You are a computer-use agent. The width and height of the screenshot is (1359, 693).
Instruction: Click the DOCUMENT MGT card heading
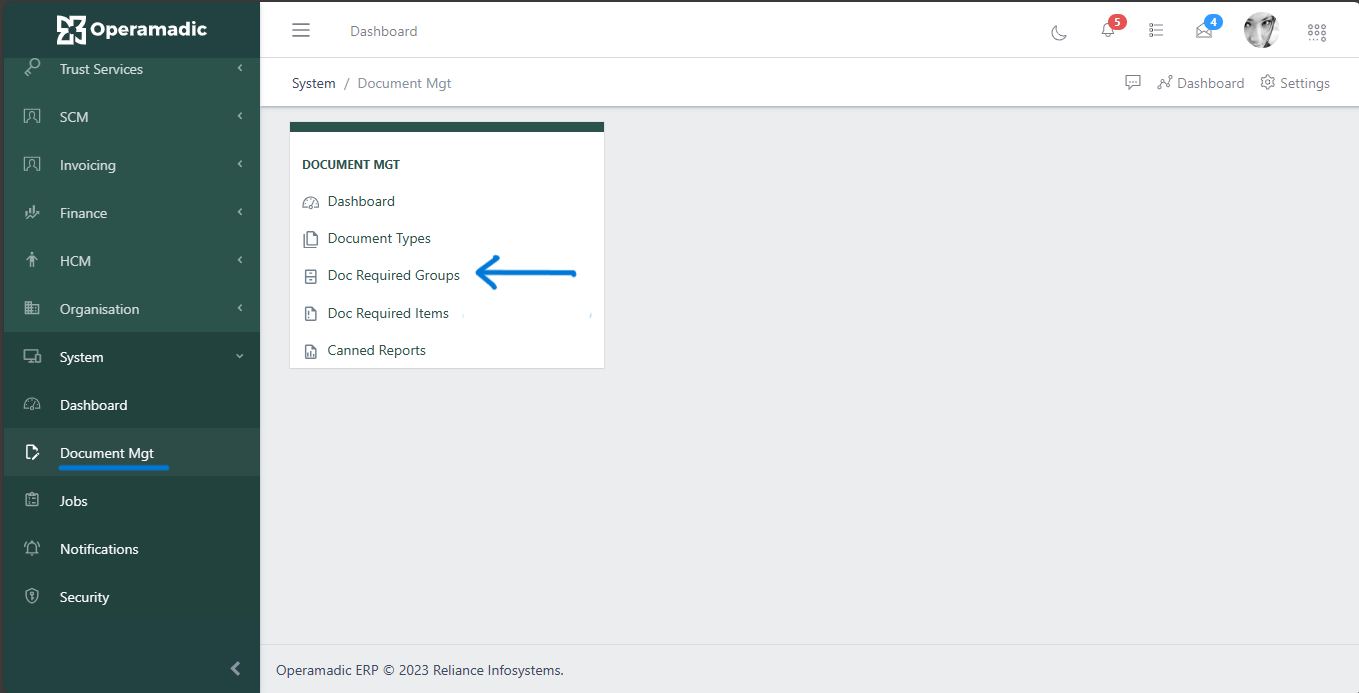351,165
